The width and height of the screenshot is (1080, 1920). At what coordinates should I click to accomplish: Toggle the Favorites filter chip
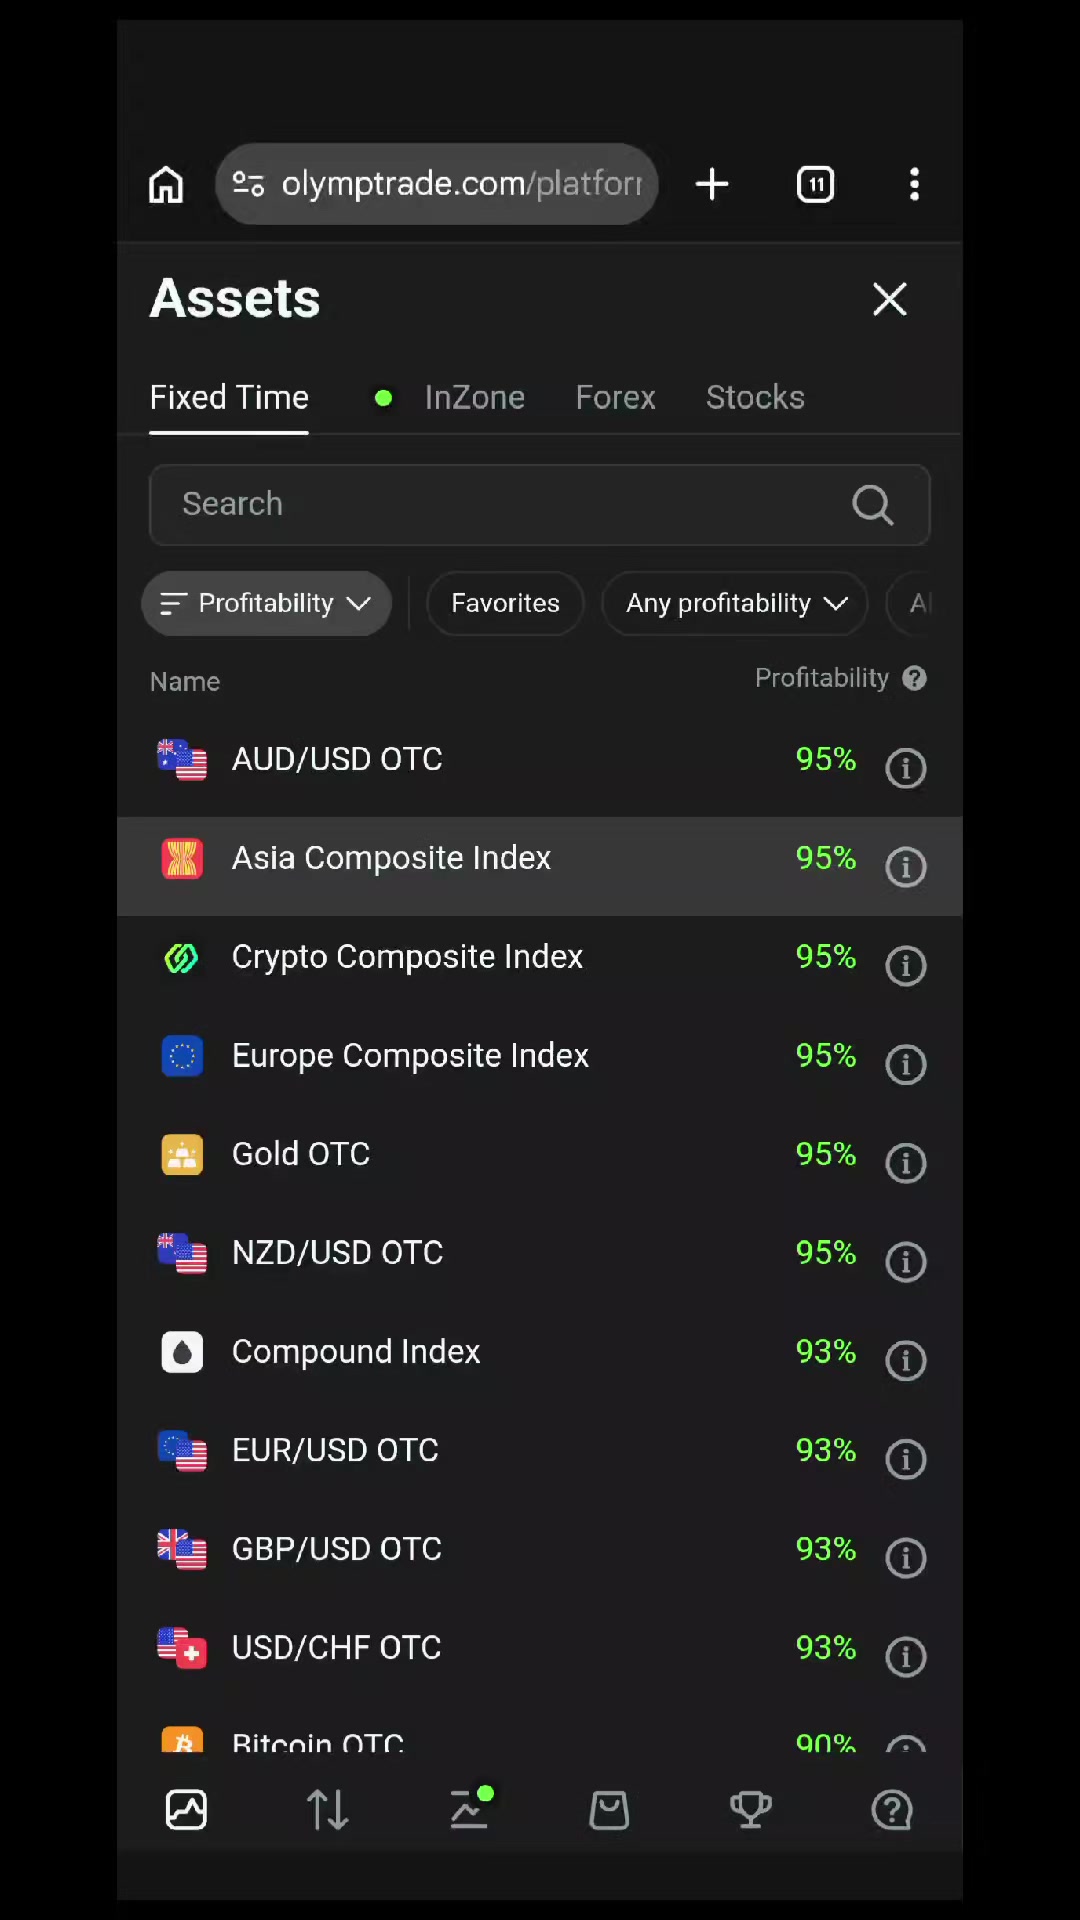click(x=505, y=603)
